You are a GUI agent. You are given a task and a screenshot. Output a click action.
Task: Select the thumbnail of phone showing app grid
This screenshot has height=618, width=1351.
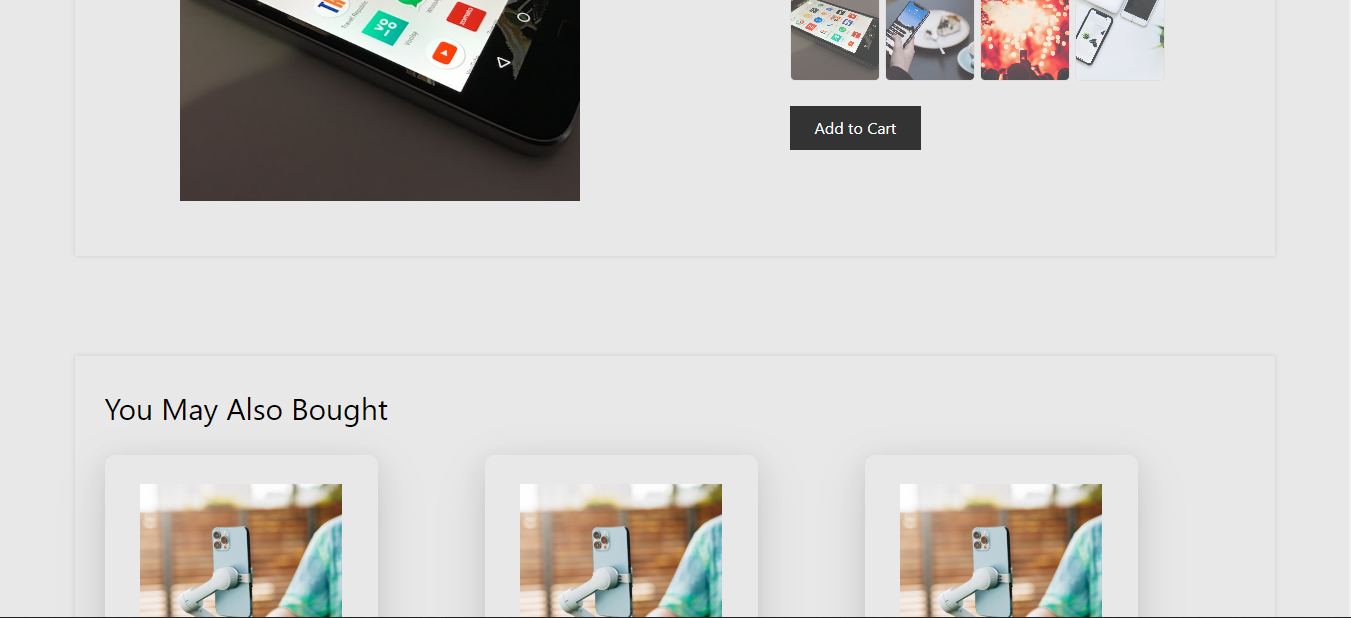point(835,40)
